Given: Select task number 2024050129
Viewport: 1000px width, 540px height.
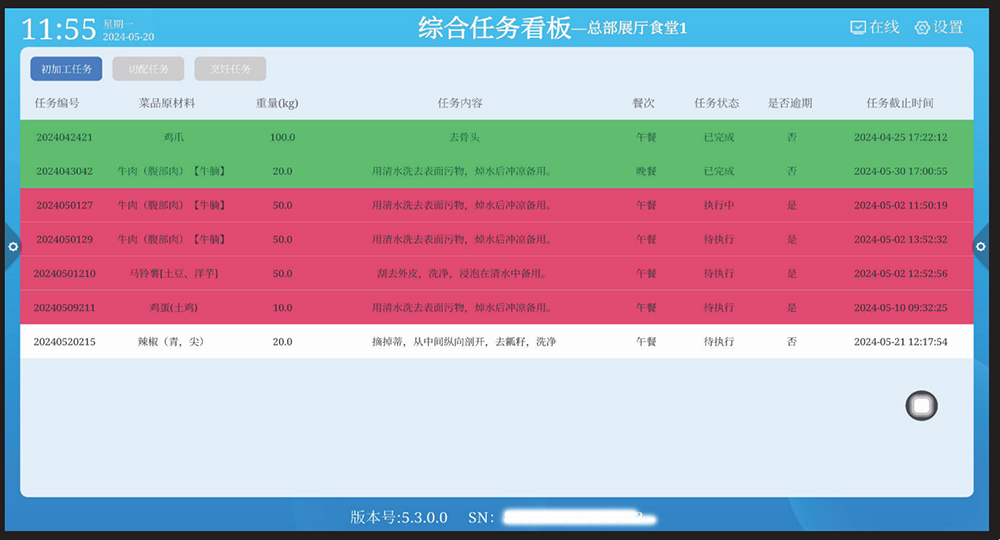Looking at the screenshot, I should 64,239.
